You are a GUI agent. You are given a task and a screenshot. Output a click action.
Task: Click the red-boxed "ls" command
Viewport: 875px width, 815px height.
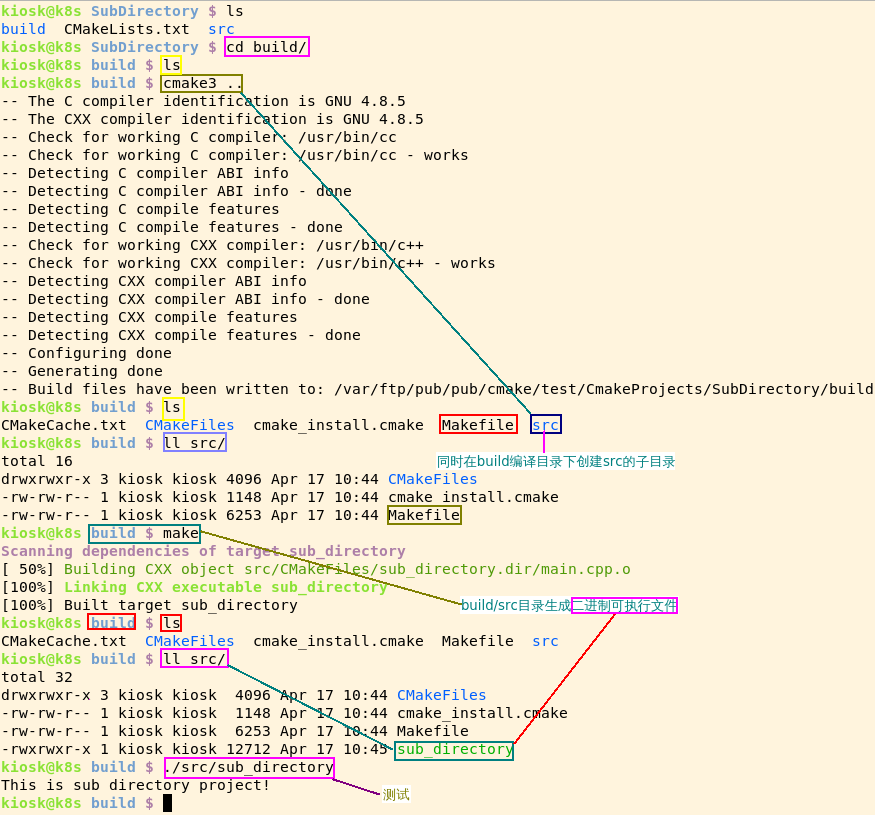pyautogui.click(x=171, y=622)
